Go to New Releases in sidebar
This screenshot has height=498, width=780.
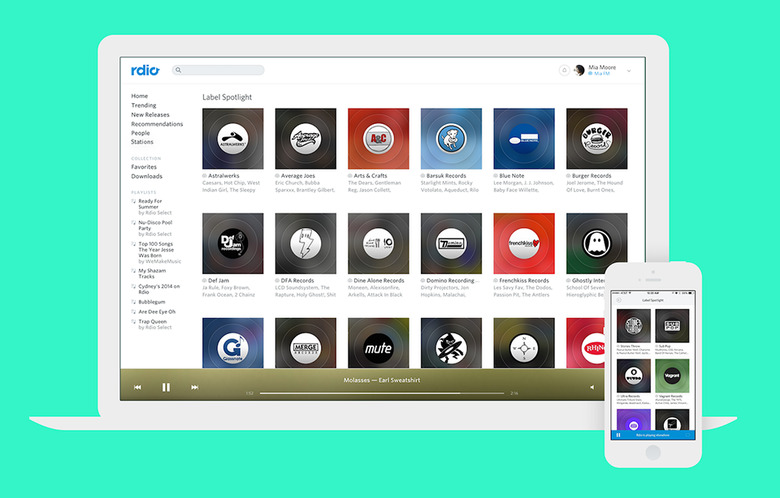click(151, 115)
